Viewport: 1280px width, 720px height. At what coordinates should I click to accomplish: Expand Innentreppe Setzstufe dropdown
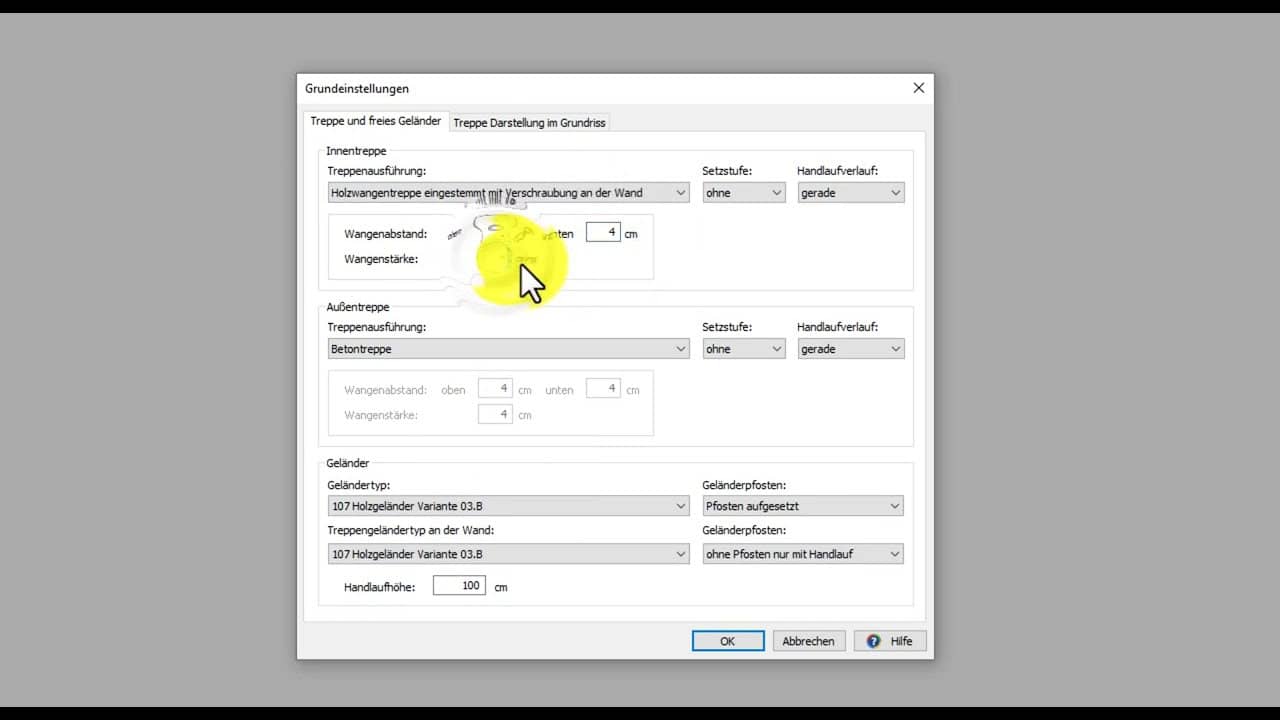click(x=743, y=193)
